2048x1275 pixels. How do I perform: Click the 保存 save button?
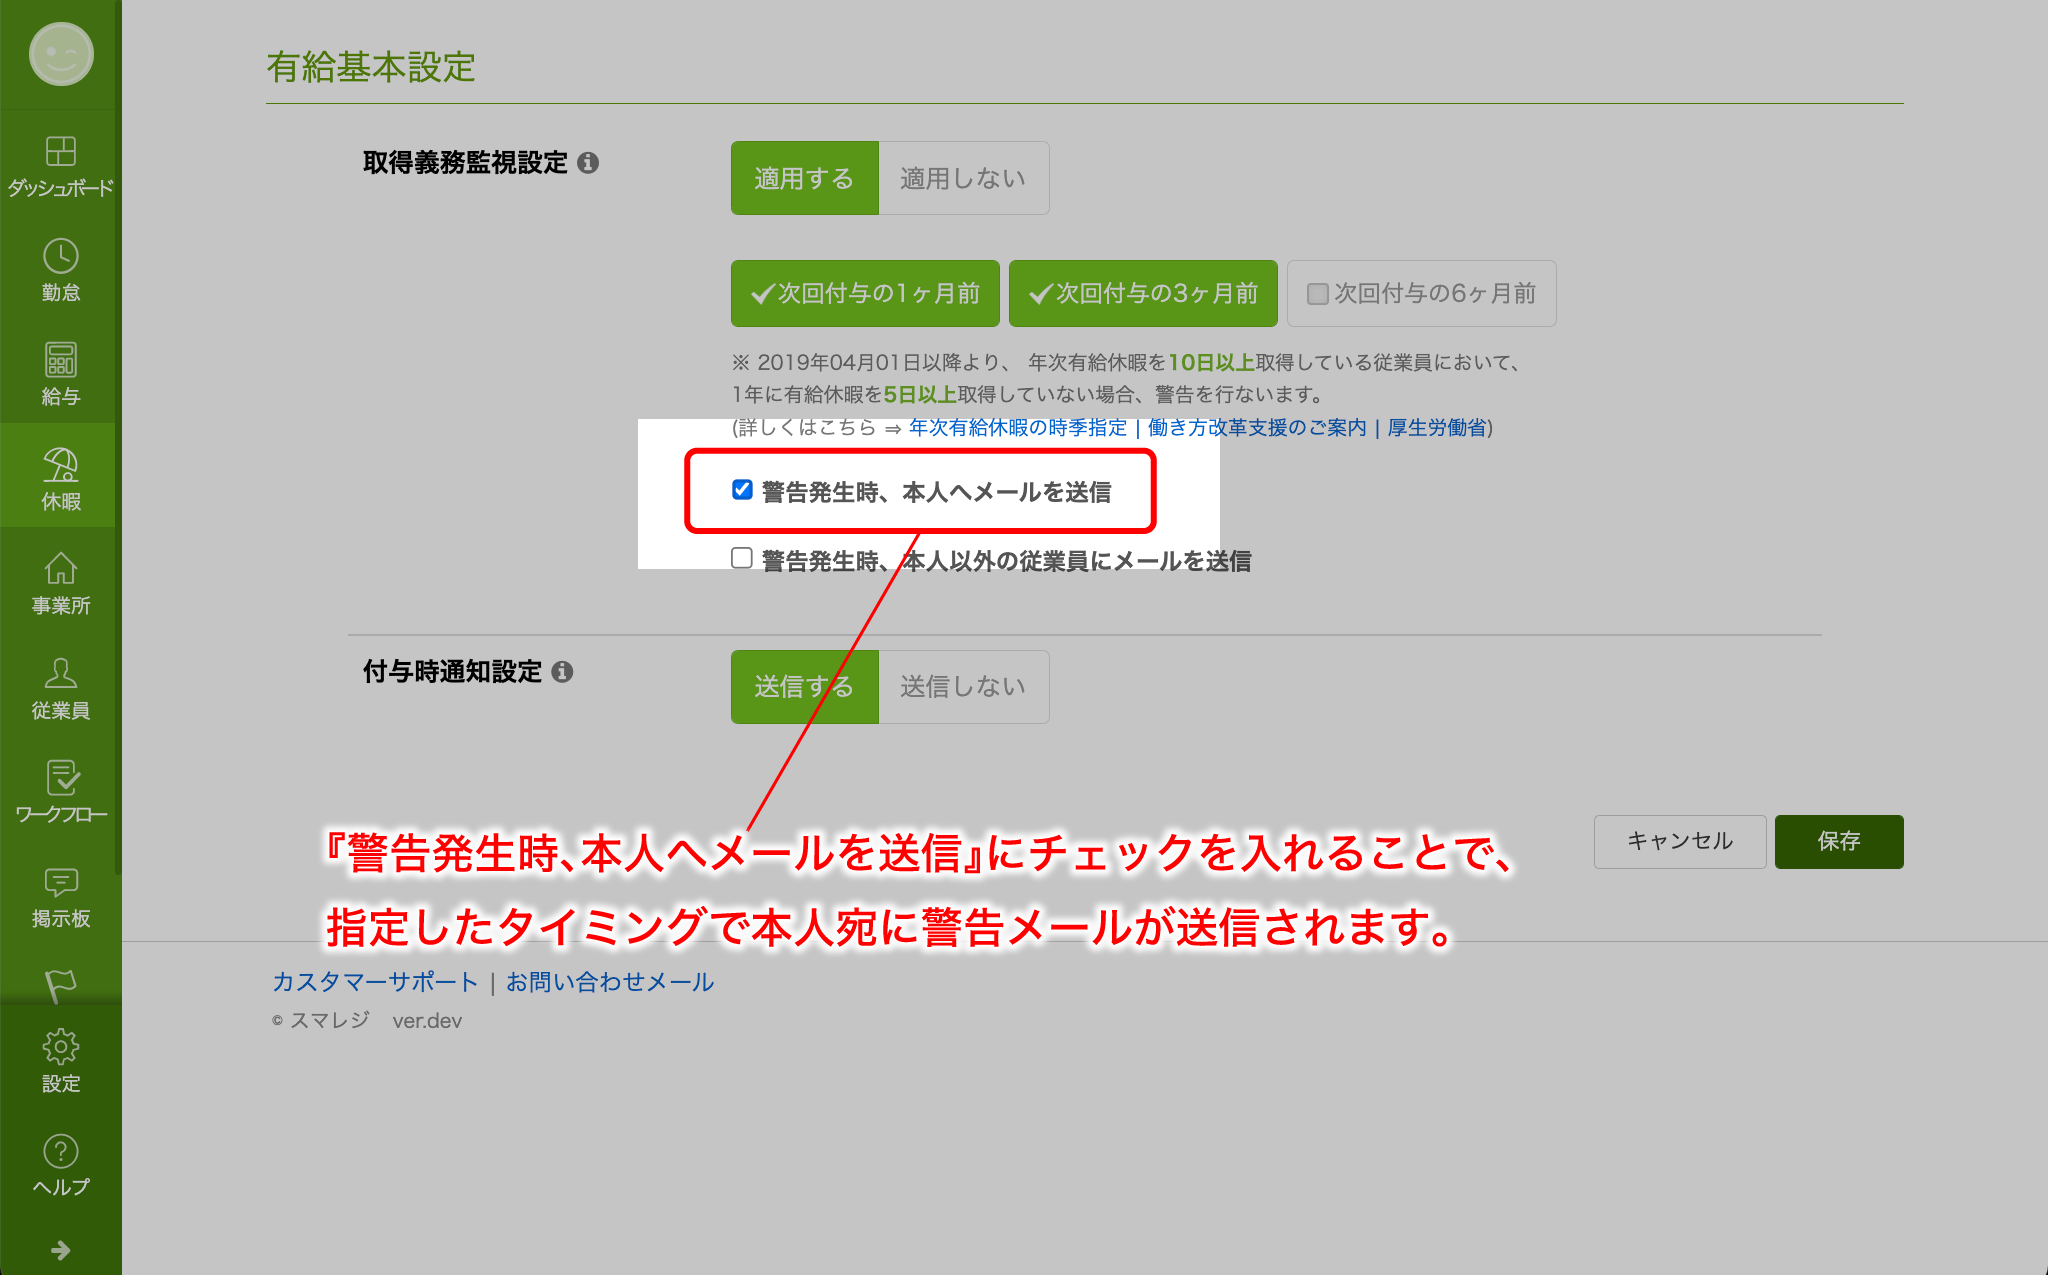[x=1839, y=841]
